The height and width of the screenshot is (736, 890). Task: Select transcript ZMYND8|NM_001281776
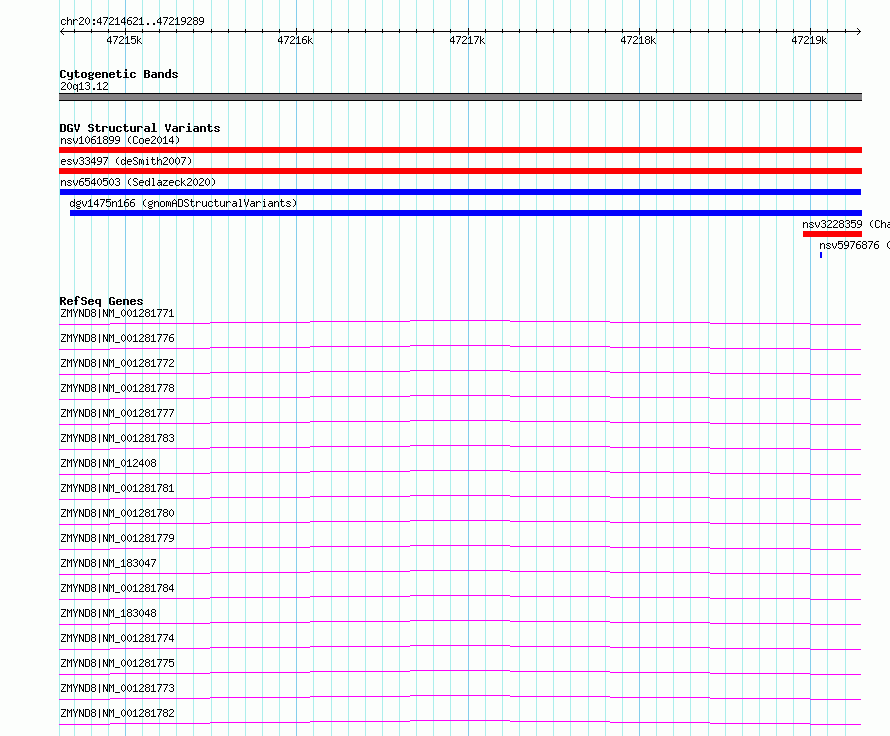coord(117,338)
